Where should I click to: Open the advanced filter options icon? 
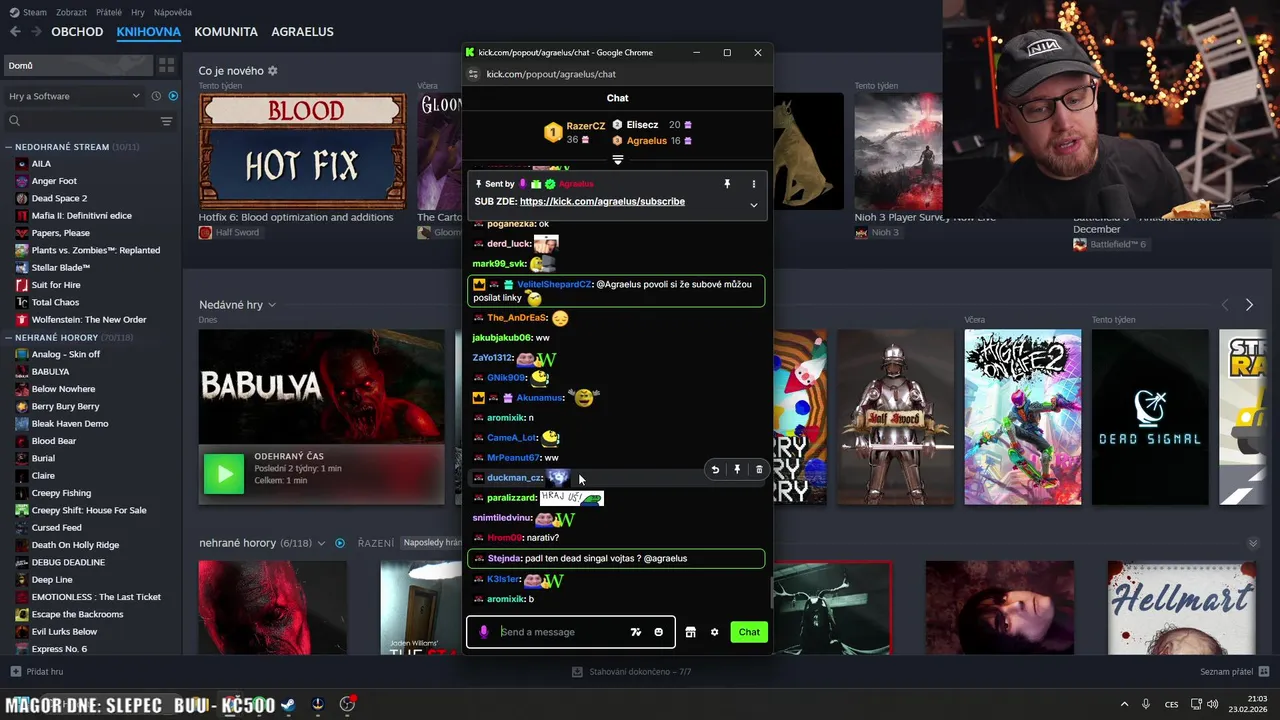(x=167, y=121)
